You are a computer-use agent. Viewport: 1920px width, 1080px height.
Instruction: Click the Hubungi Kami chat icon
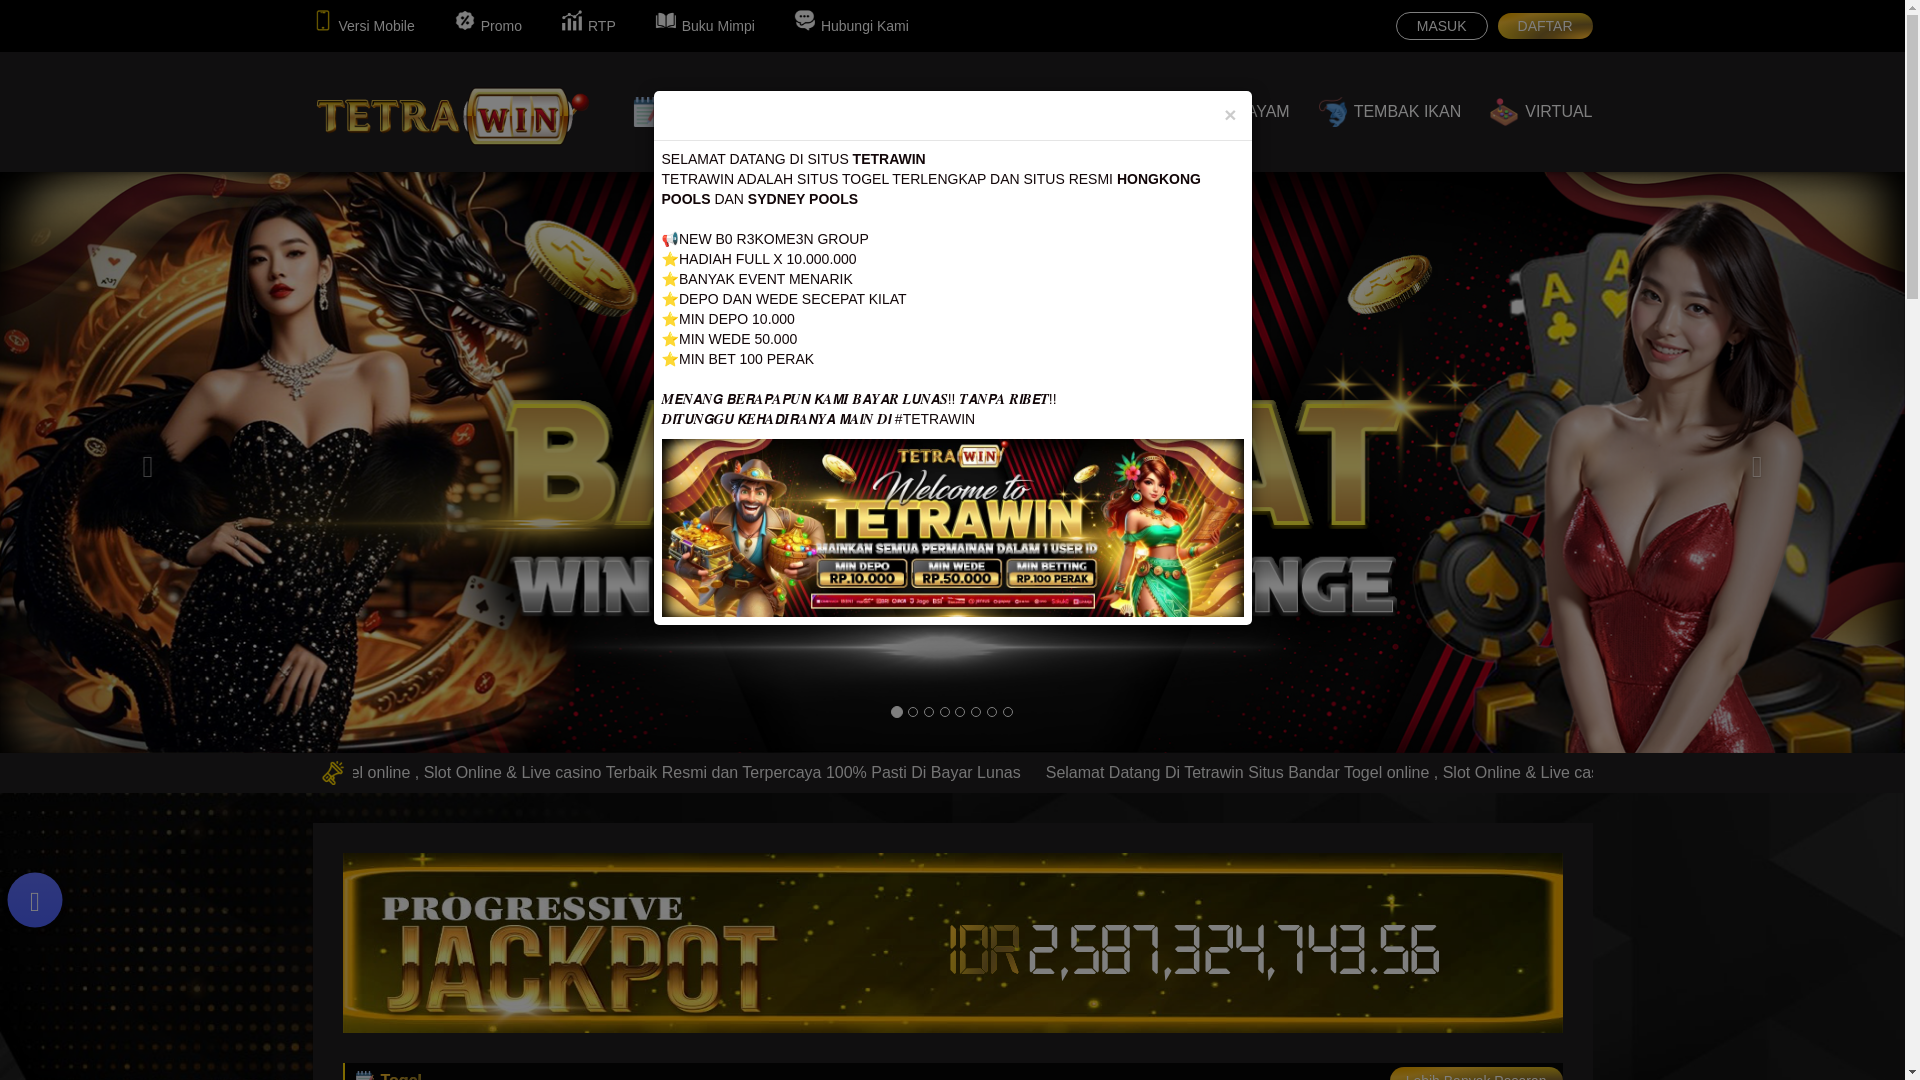(805, 20)
